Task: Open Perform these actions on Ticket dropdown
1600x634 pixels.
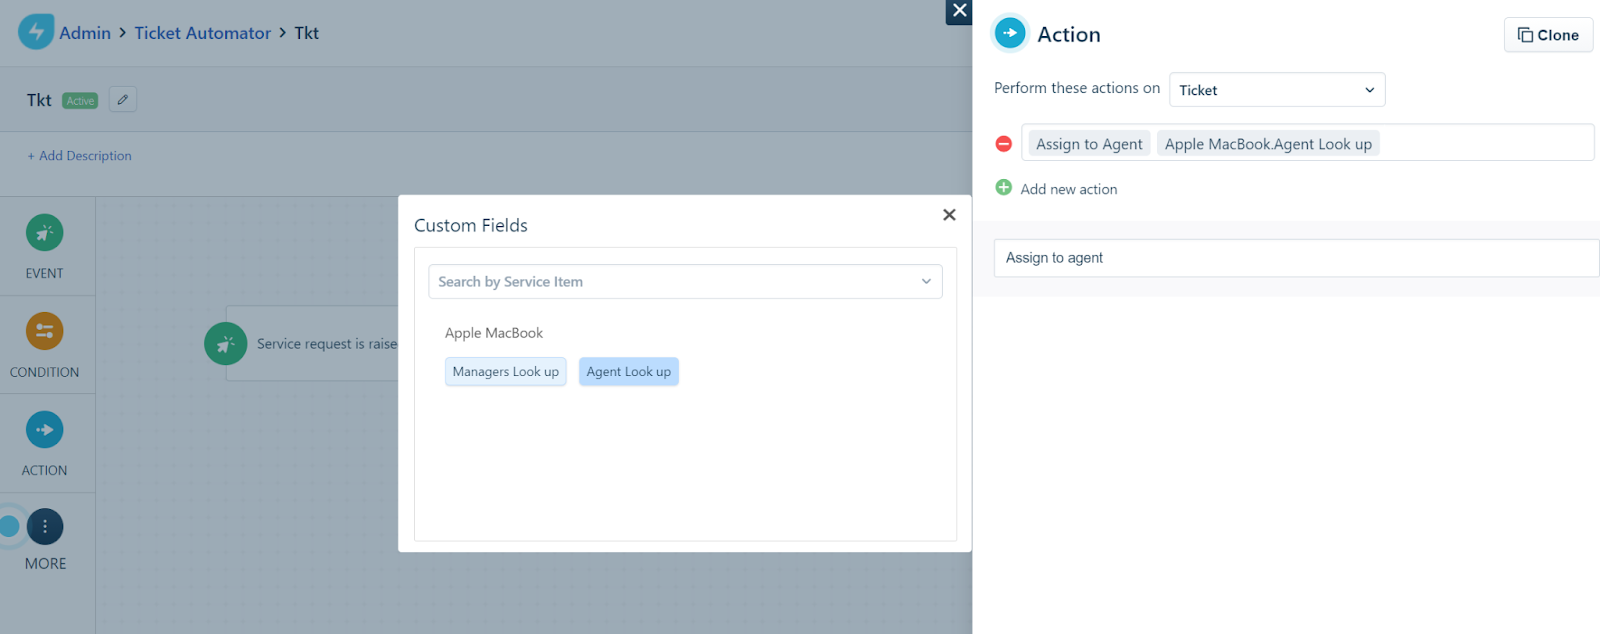Action: tap(1277, 90)
